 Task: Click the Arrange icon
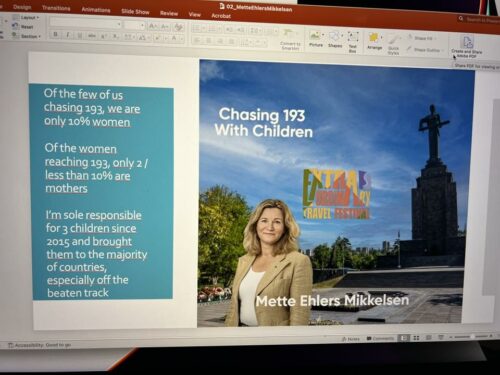click(x=374, y=41)
